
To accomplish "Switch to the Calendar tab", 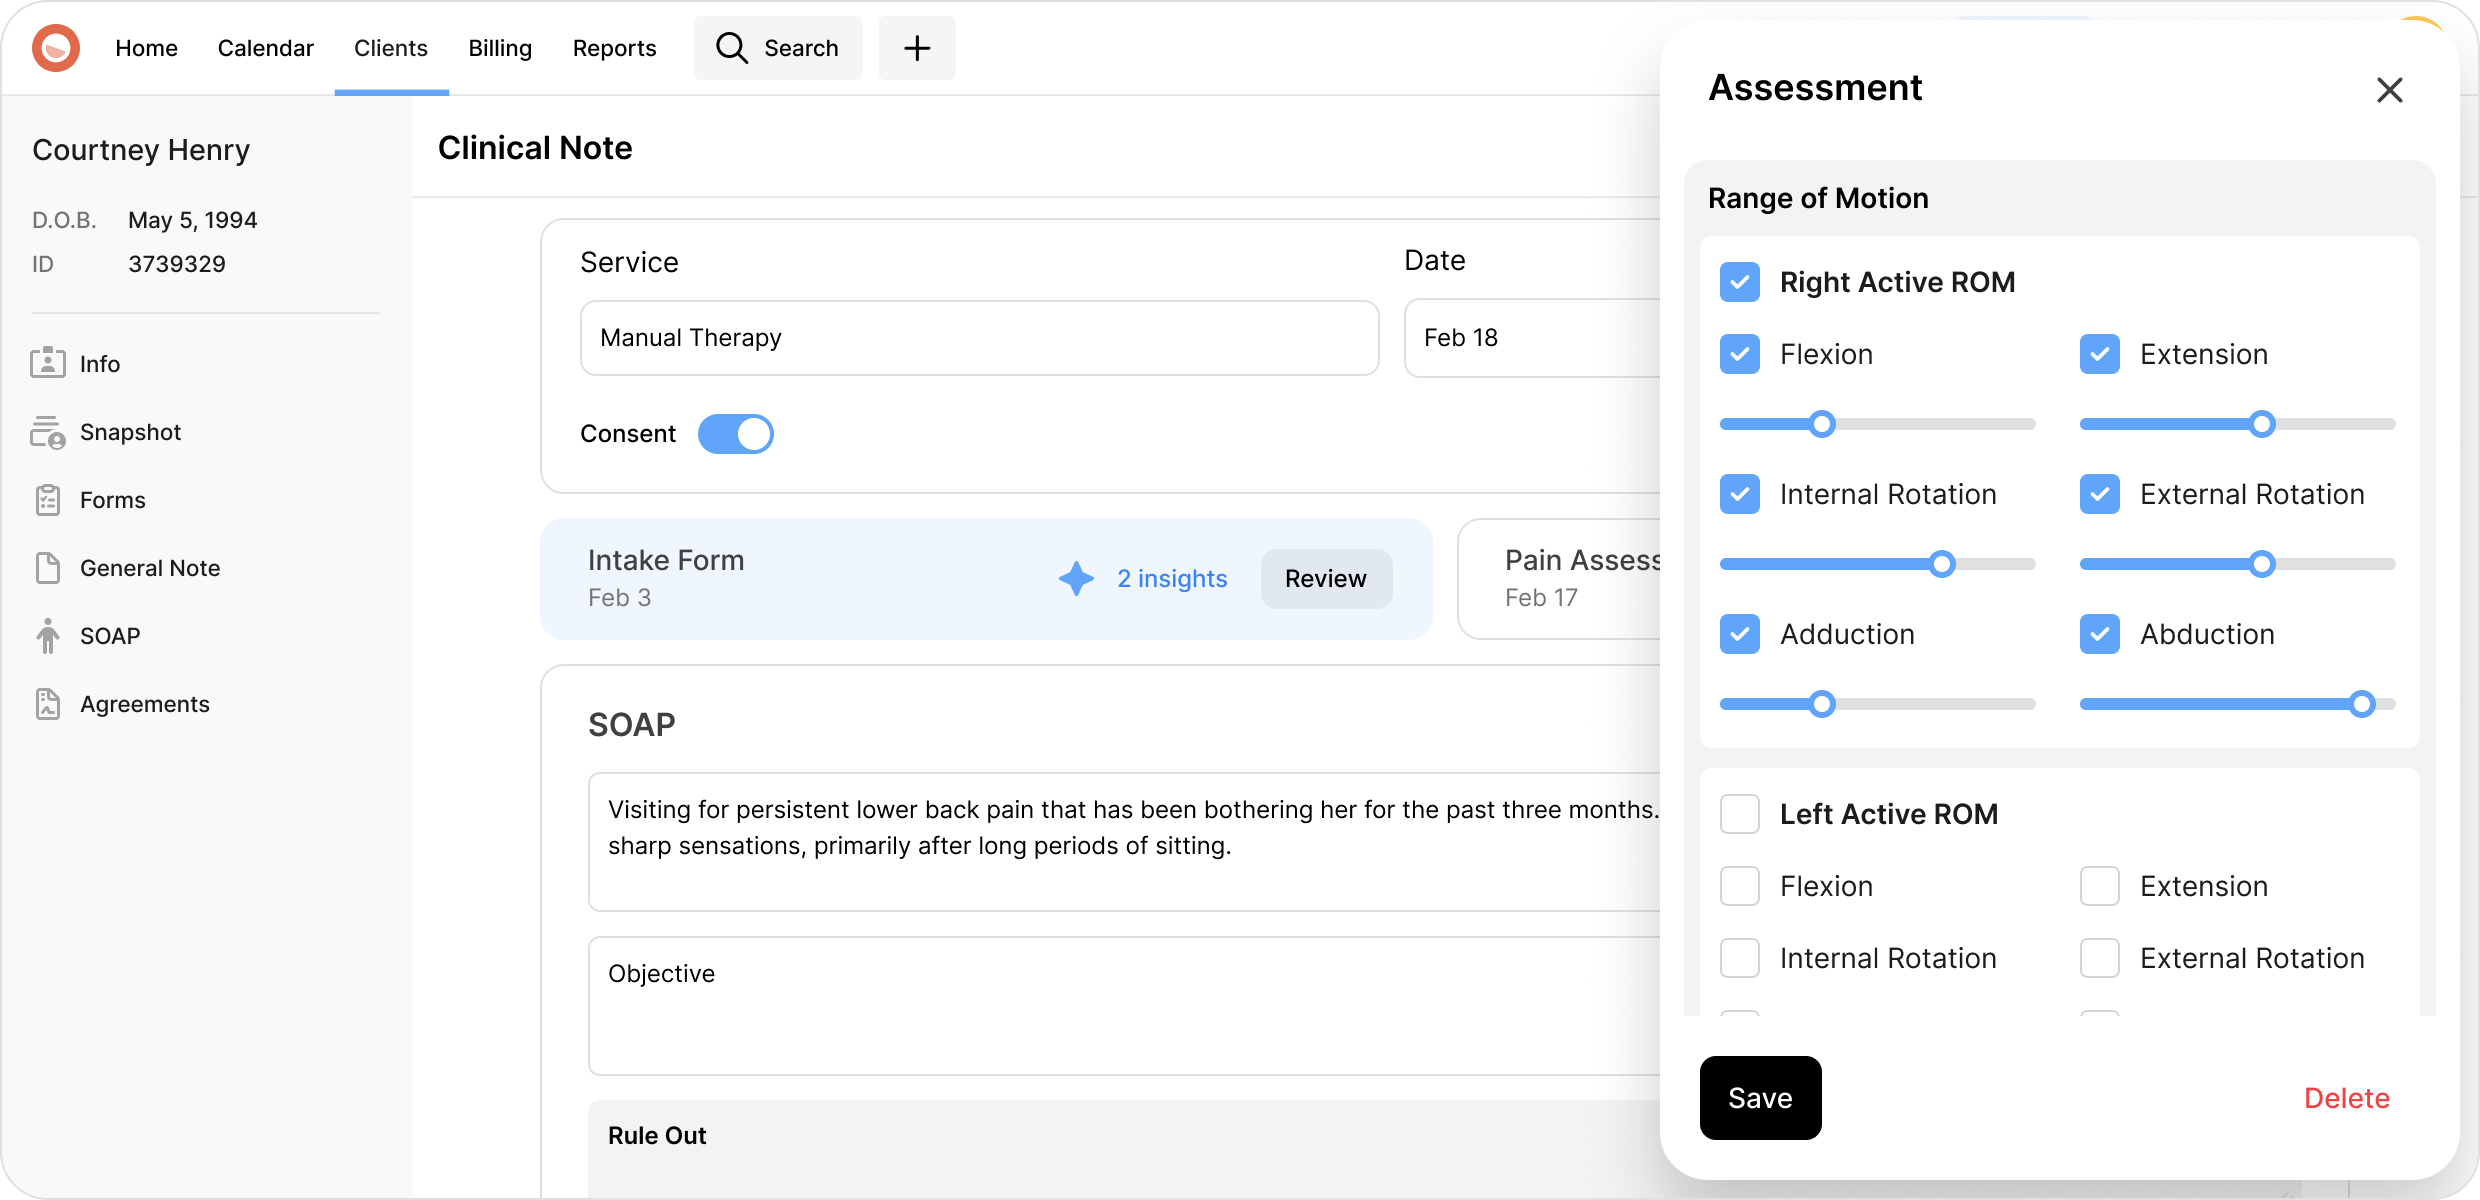I will [x=265, y=48].
